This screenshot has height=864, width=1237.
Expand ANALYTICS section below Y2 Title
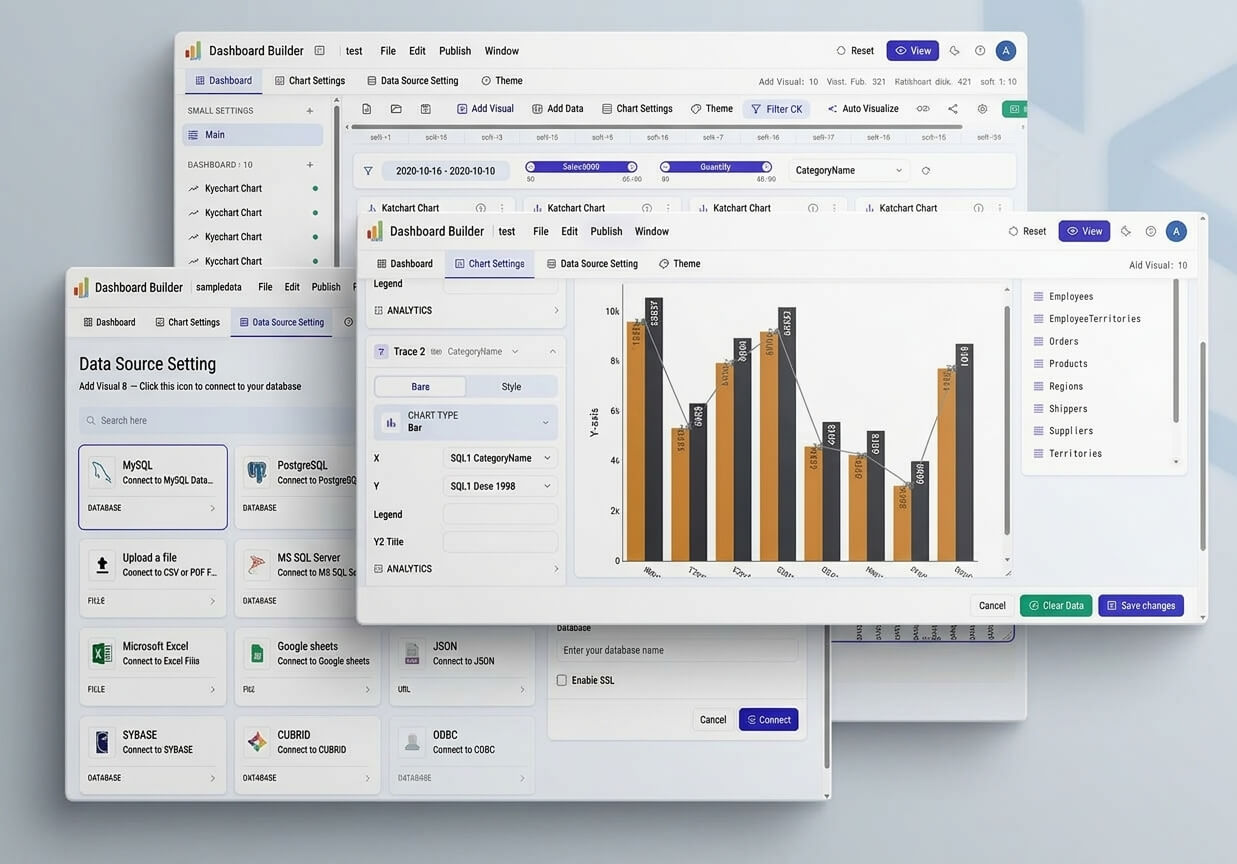(468, 569)
